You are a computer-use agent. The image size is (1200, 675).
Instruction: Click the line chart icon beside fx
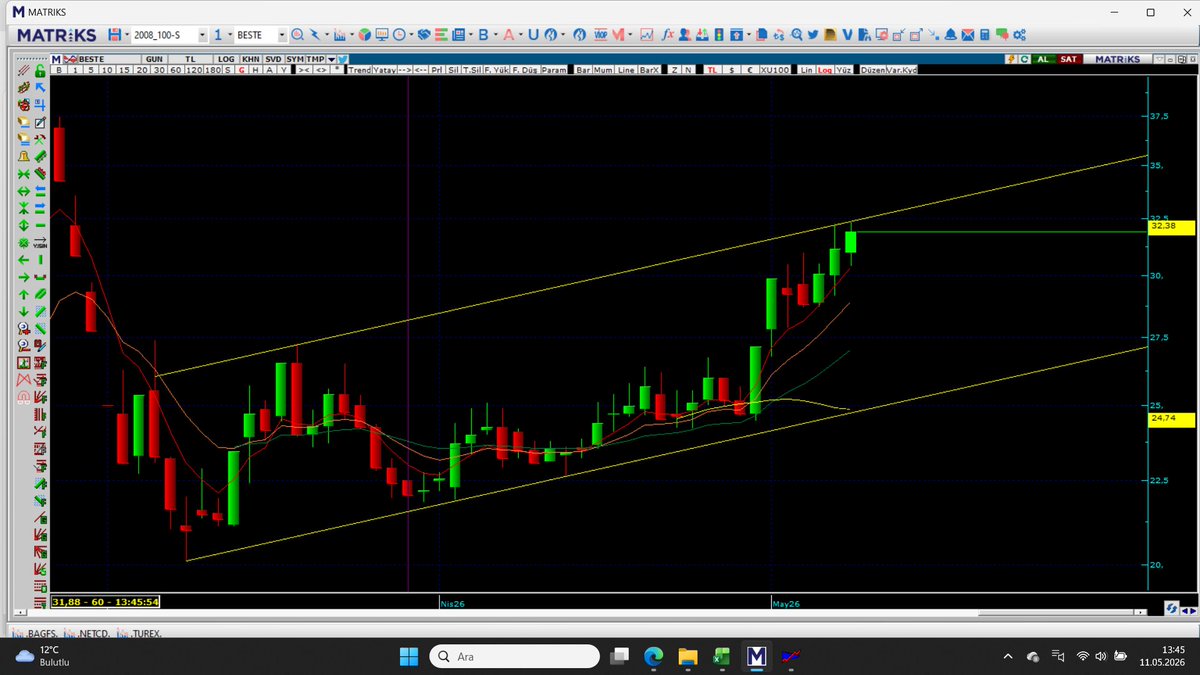(647, 35)
